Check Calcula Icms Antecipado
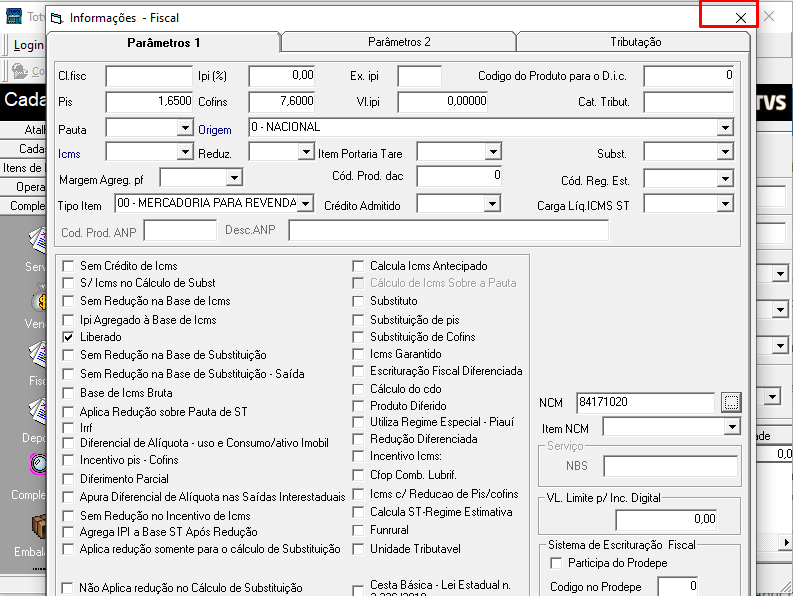793x596 pixels. pos(358,266)
